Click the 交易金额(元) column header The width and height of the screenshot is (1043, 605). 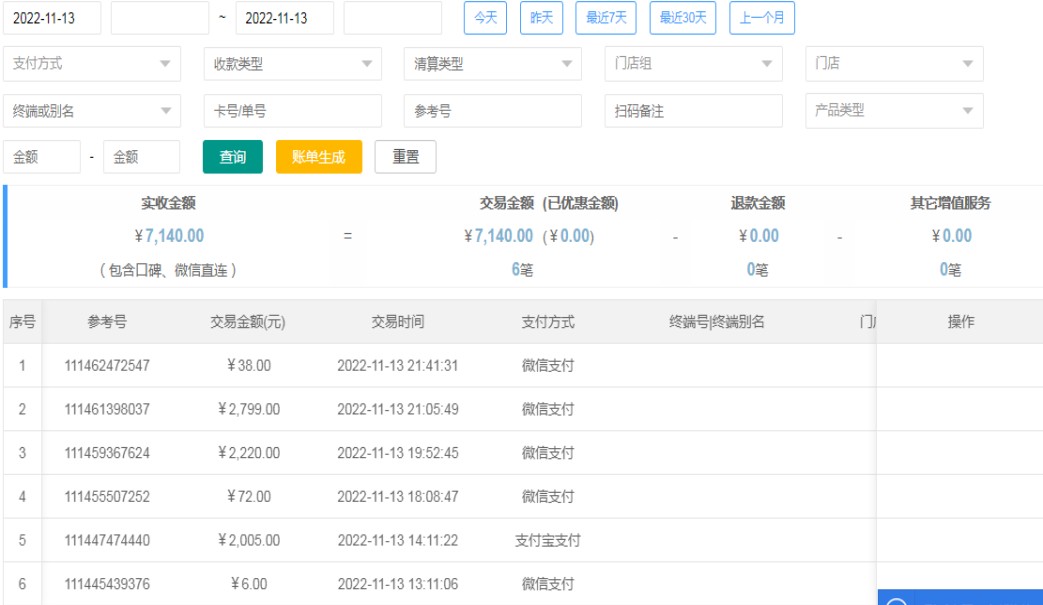[x=248, y=322]
